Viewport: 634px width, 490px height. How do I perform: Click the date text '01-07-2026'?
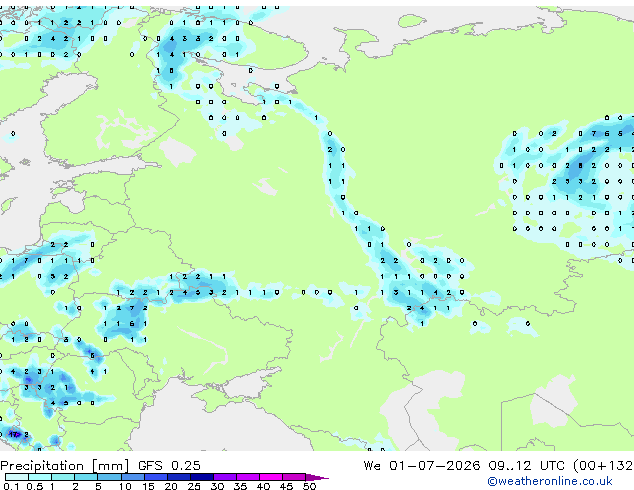(x=435, y=466)
